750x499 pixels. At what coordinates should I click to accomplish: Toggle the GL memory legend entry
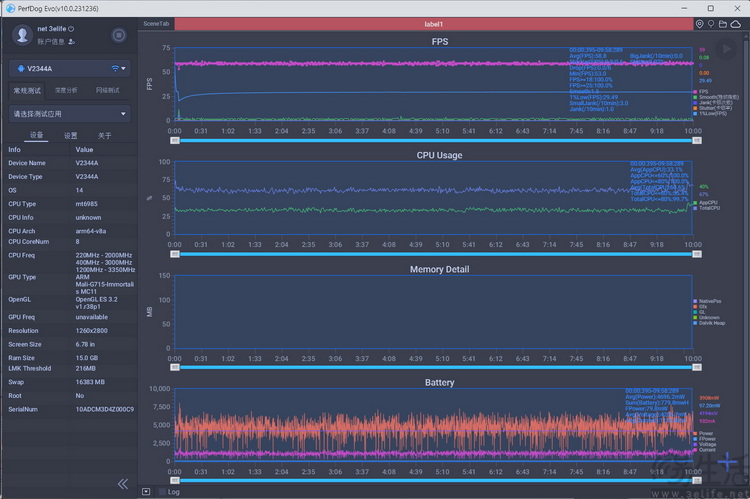699,312
